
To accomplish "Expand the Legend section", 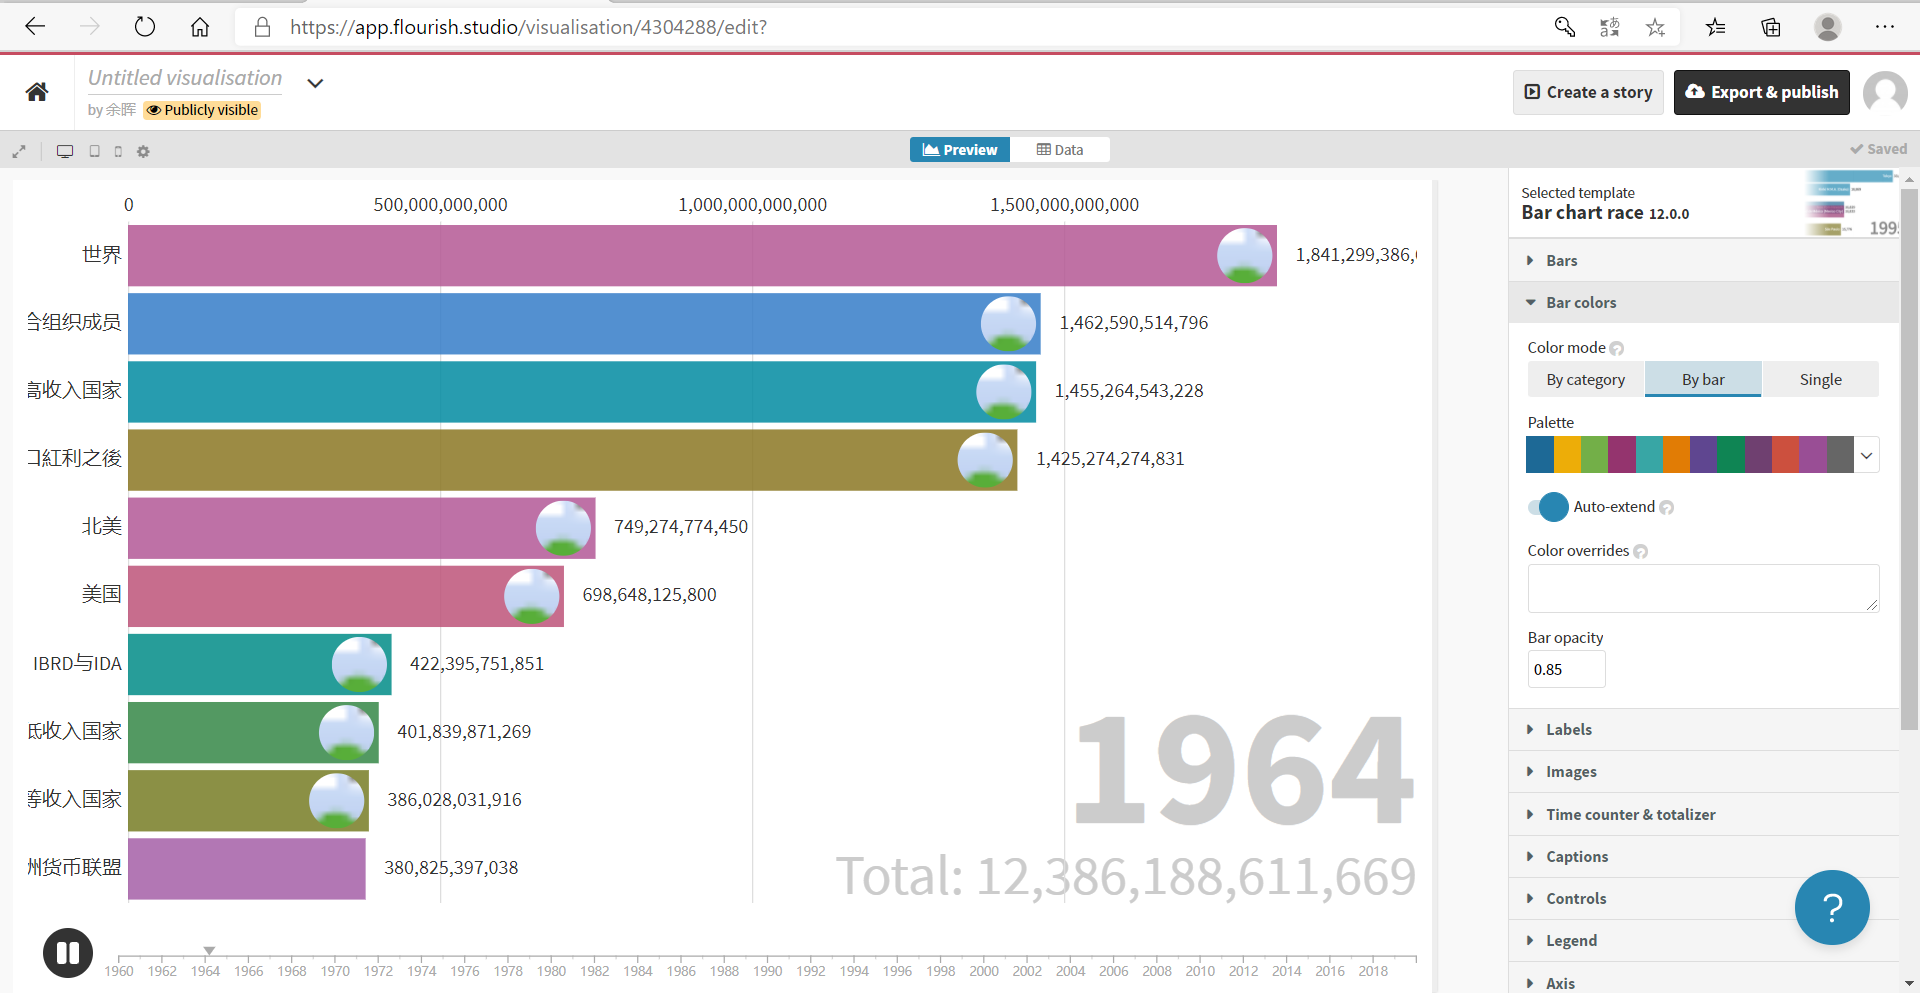I will pos(1703,940).
